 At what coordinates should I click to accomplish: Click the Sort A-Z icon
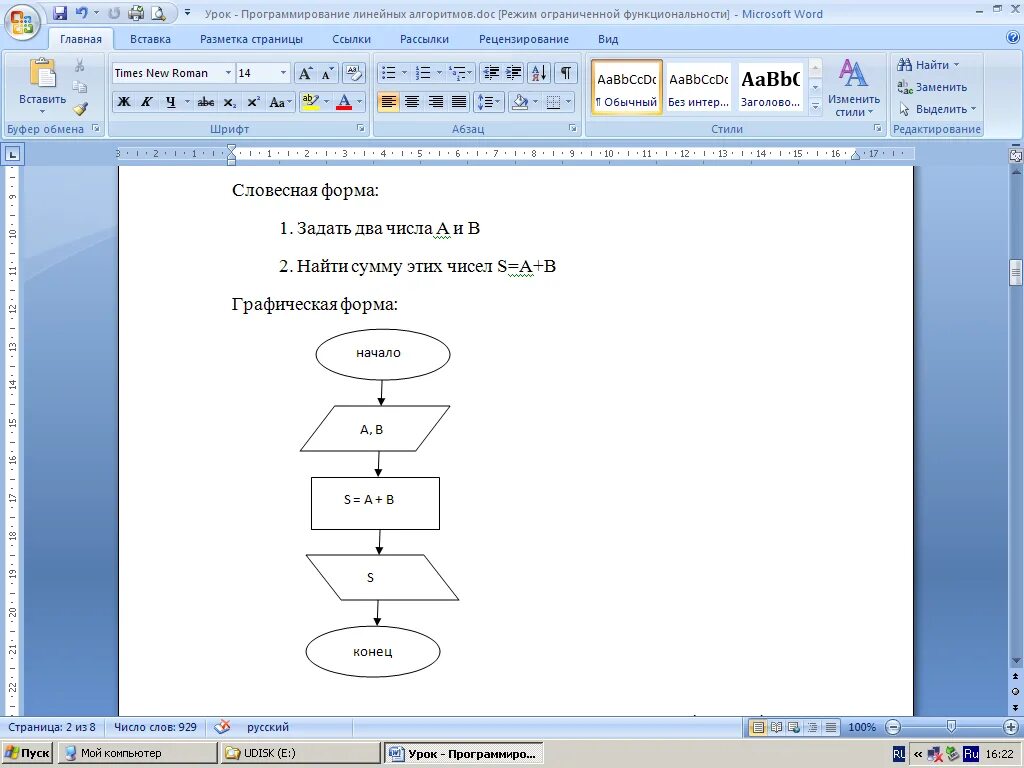[539, 73]
